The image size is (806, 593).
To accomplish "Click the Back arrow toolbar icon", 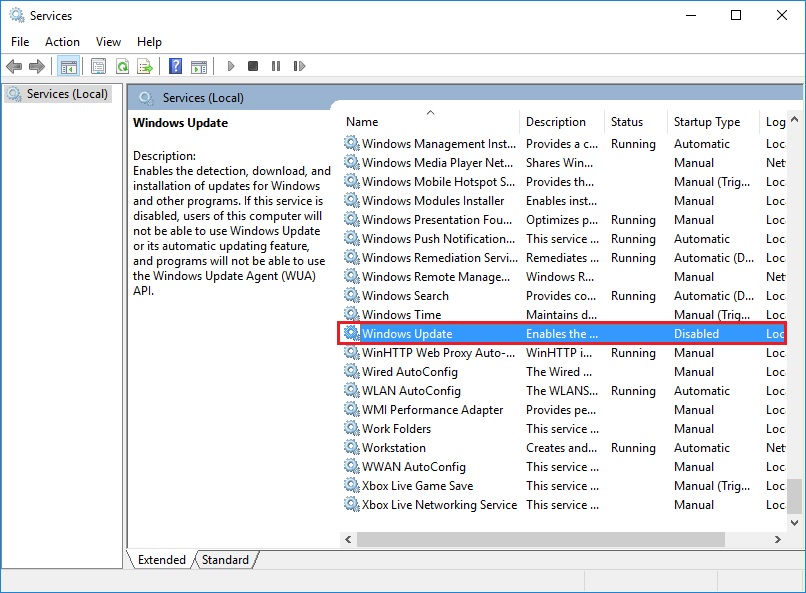I will point(14,66).
